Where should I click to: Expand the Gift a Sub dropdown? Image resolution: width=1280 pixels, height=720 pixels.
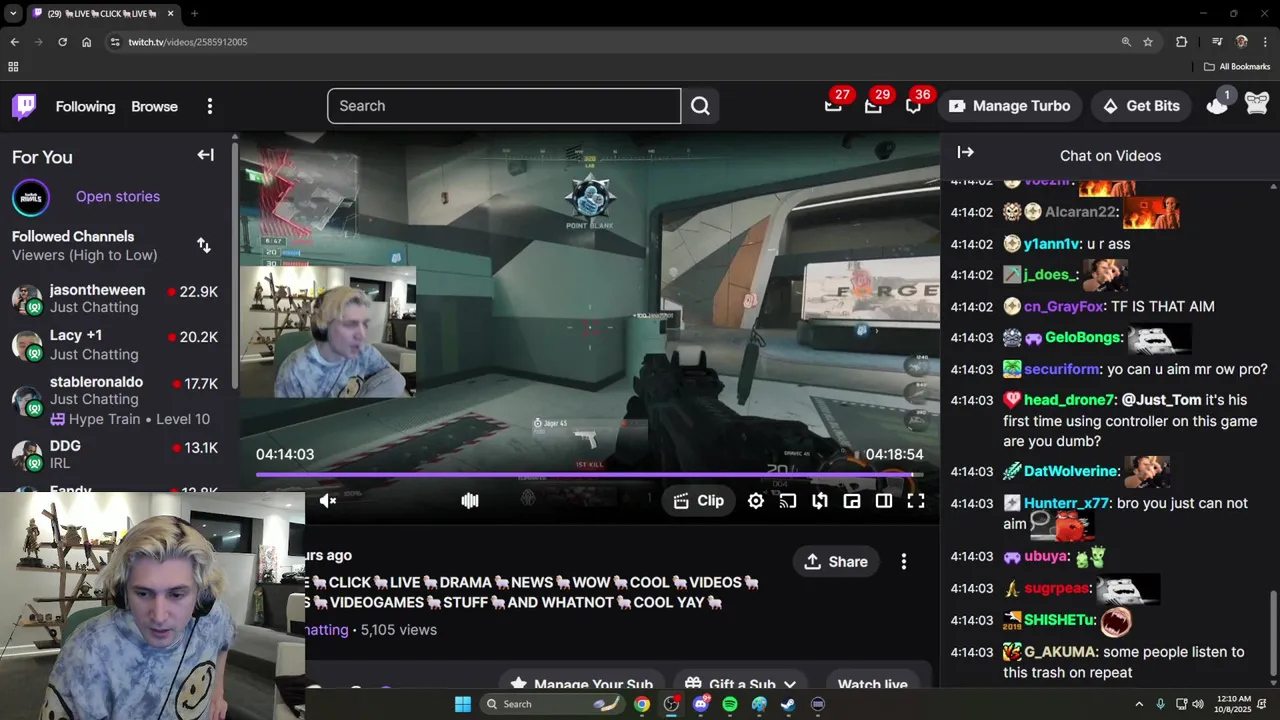pos(739,684)
